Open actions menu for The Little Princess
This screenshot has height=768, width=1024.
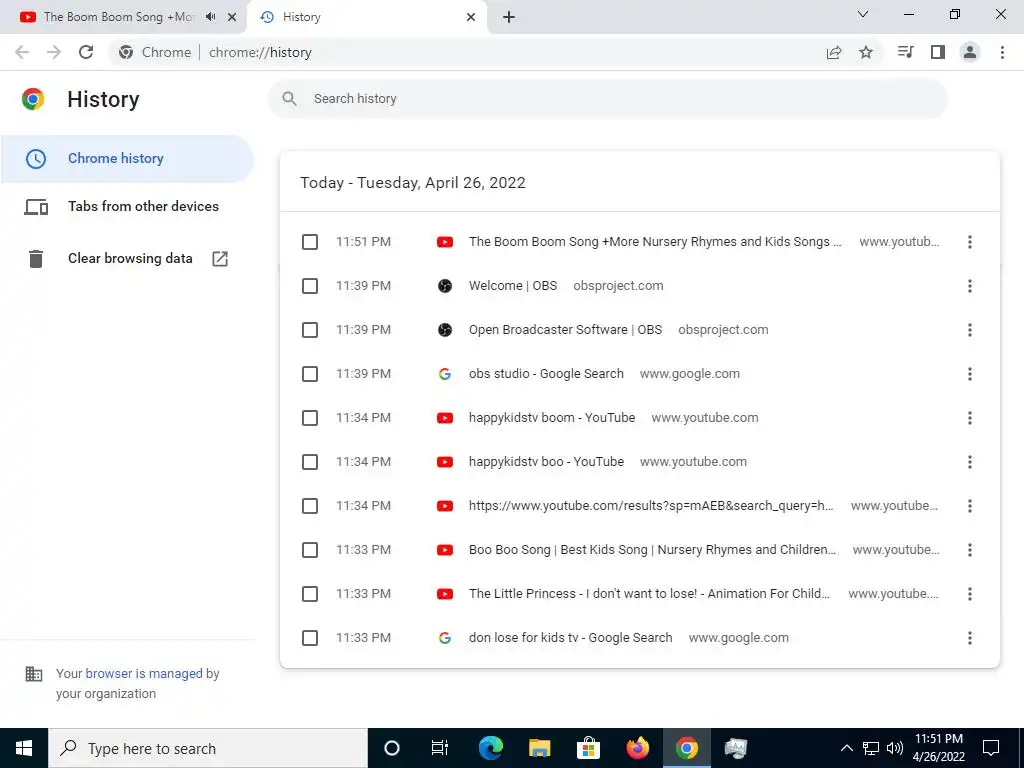[970, 594]
